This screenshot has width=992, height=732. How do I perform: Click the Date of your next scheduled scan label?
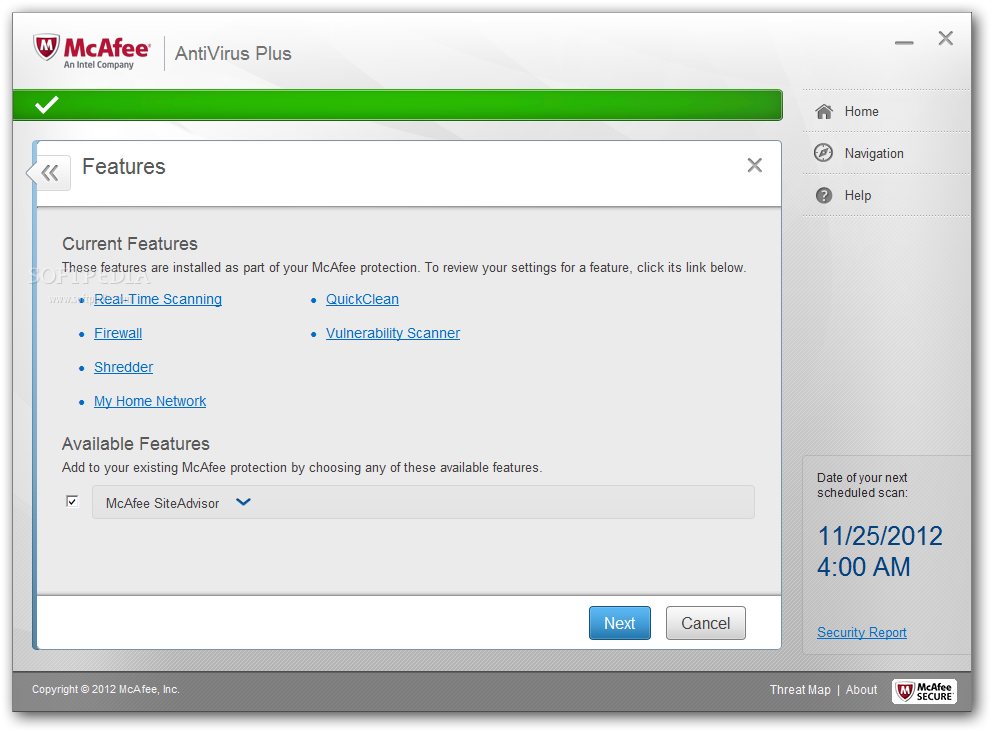coord(862,485)
